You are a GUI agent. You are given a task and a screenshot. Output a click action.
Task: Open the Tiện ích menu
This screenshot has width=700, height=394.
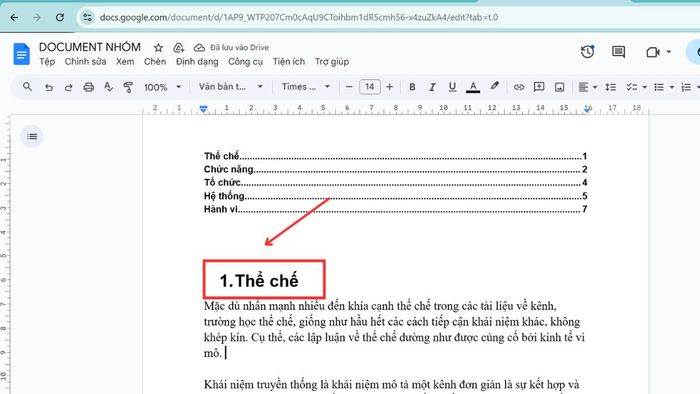click(x=289, y=62)
